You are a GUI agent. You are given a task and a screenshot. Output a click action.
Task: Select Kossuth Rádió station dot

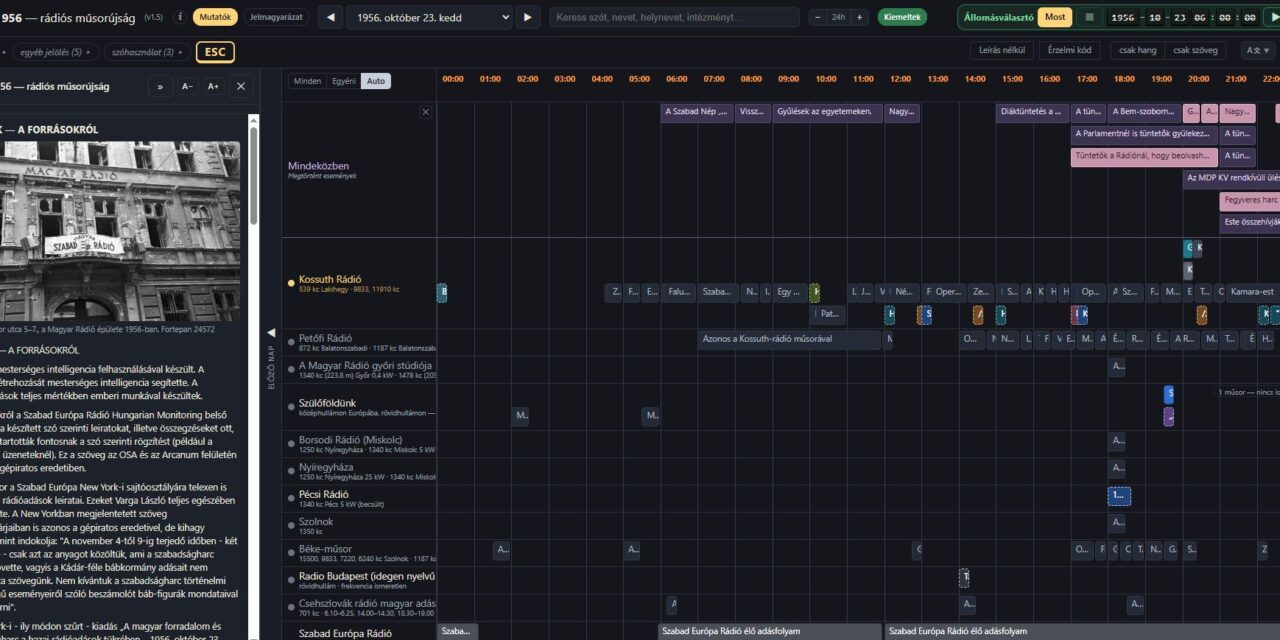[x=291, y=283]
